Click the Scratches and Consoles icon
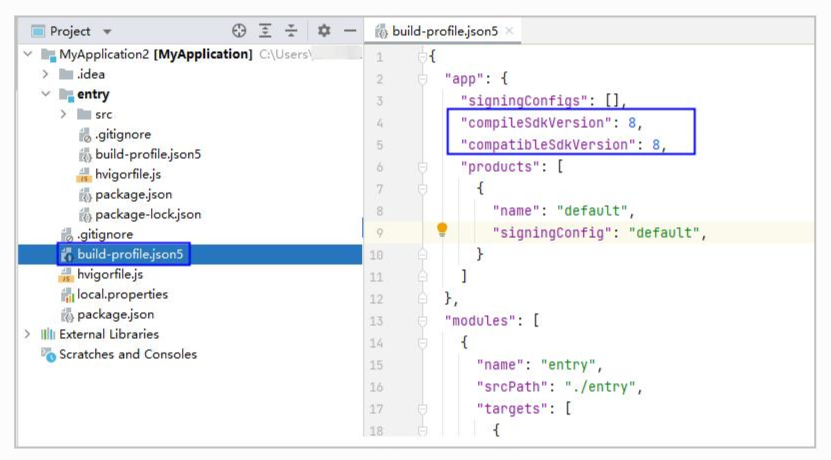Viewport: 831px width, 460px height. click(x=48, y=355)
